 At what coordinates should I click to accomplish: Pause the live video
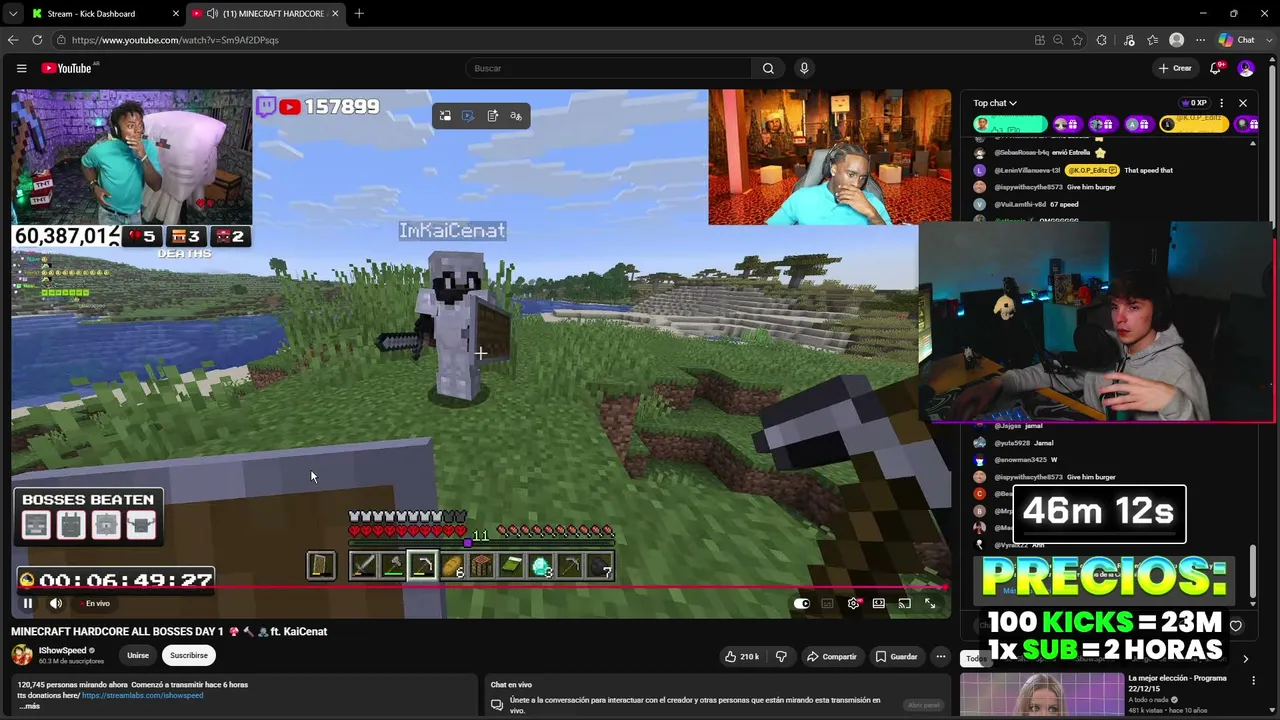coord(27,603)
